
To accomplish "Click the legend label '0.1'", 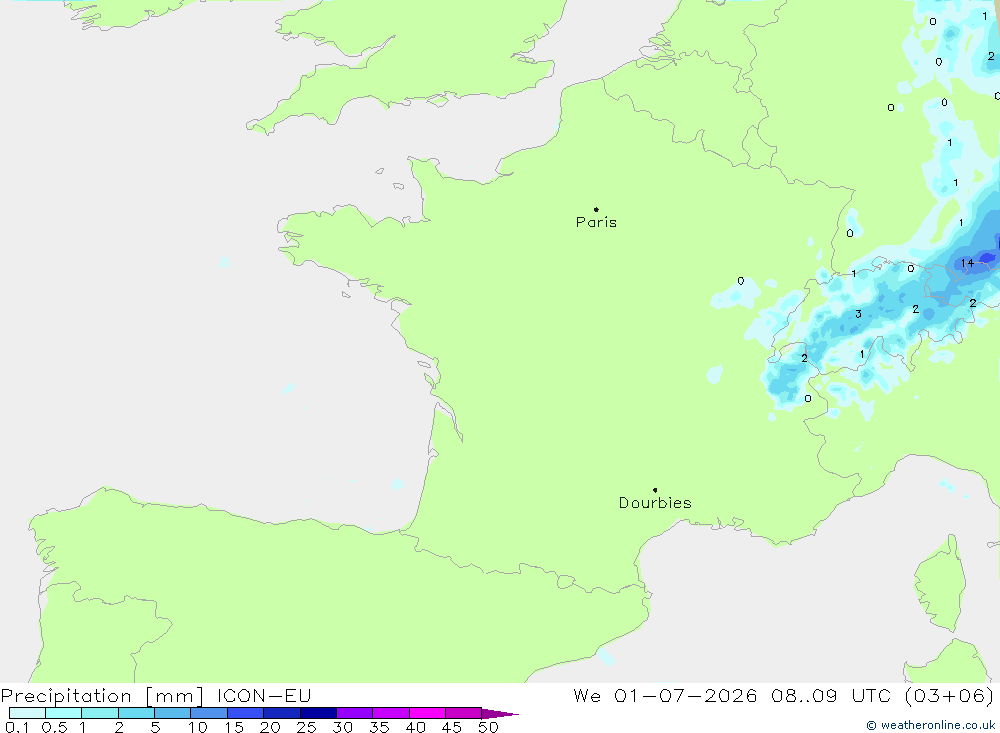I will point(17,727).
